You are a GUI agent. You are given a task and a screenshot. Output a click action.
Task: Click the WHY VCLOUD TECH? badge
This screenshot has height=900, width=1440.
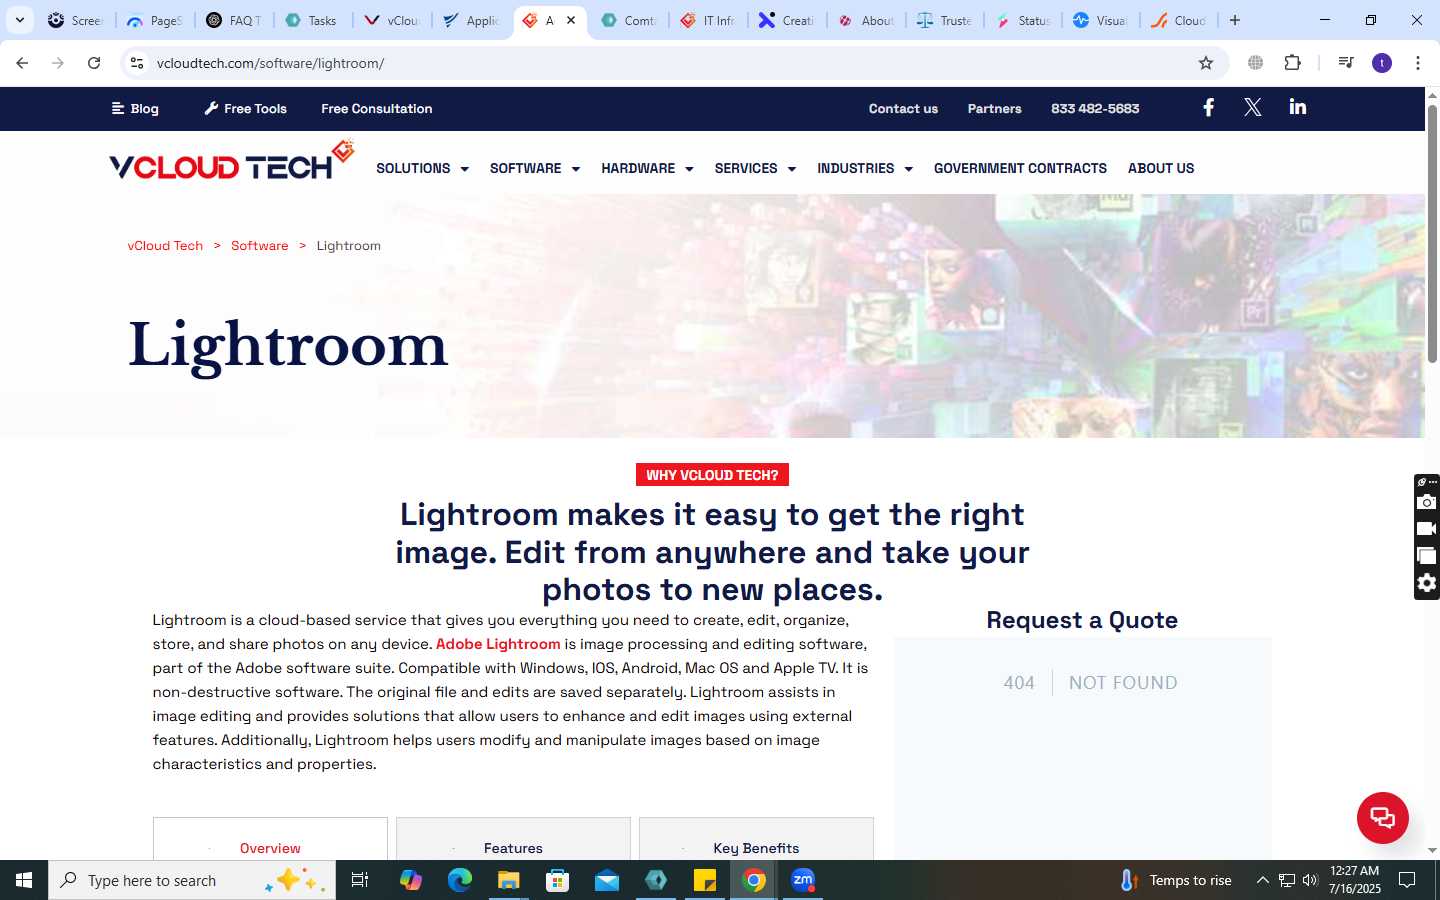[712, 475]
